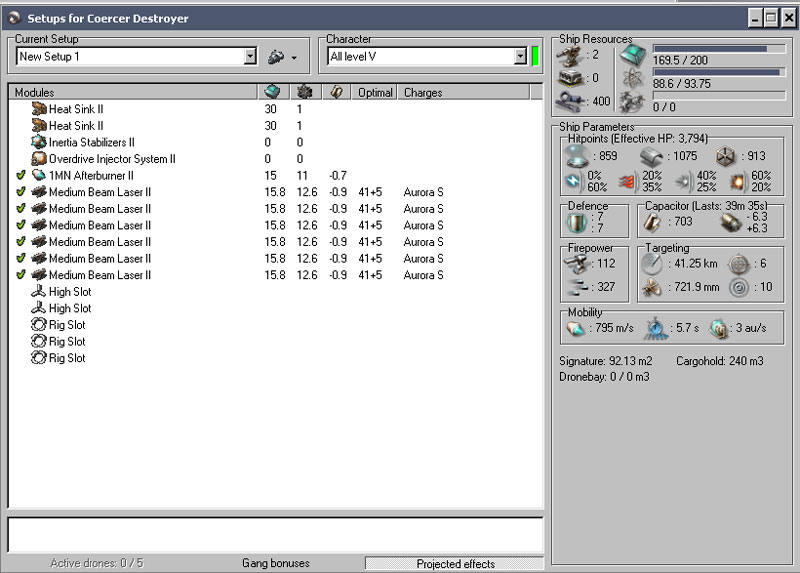Click the kinetic resistance icon
Screen dimensions: 800x573
(684, 181)
